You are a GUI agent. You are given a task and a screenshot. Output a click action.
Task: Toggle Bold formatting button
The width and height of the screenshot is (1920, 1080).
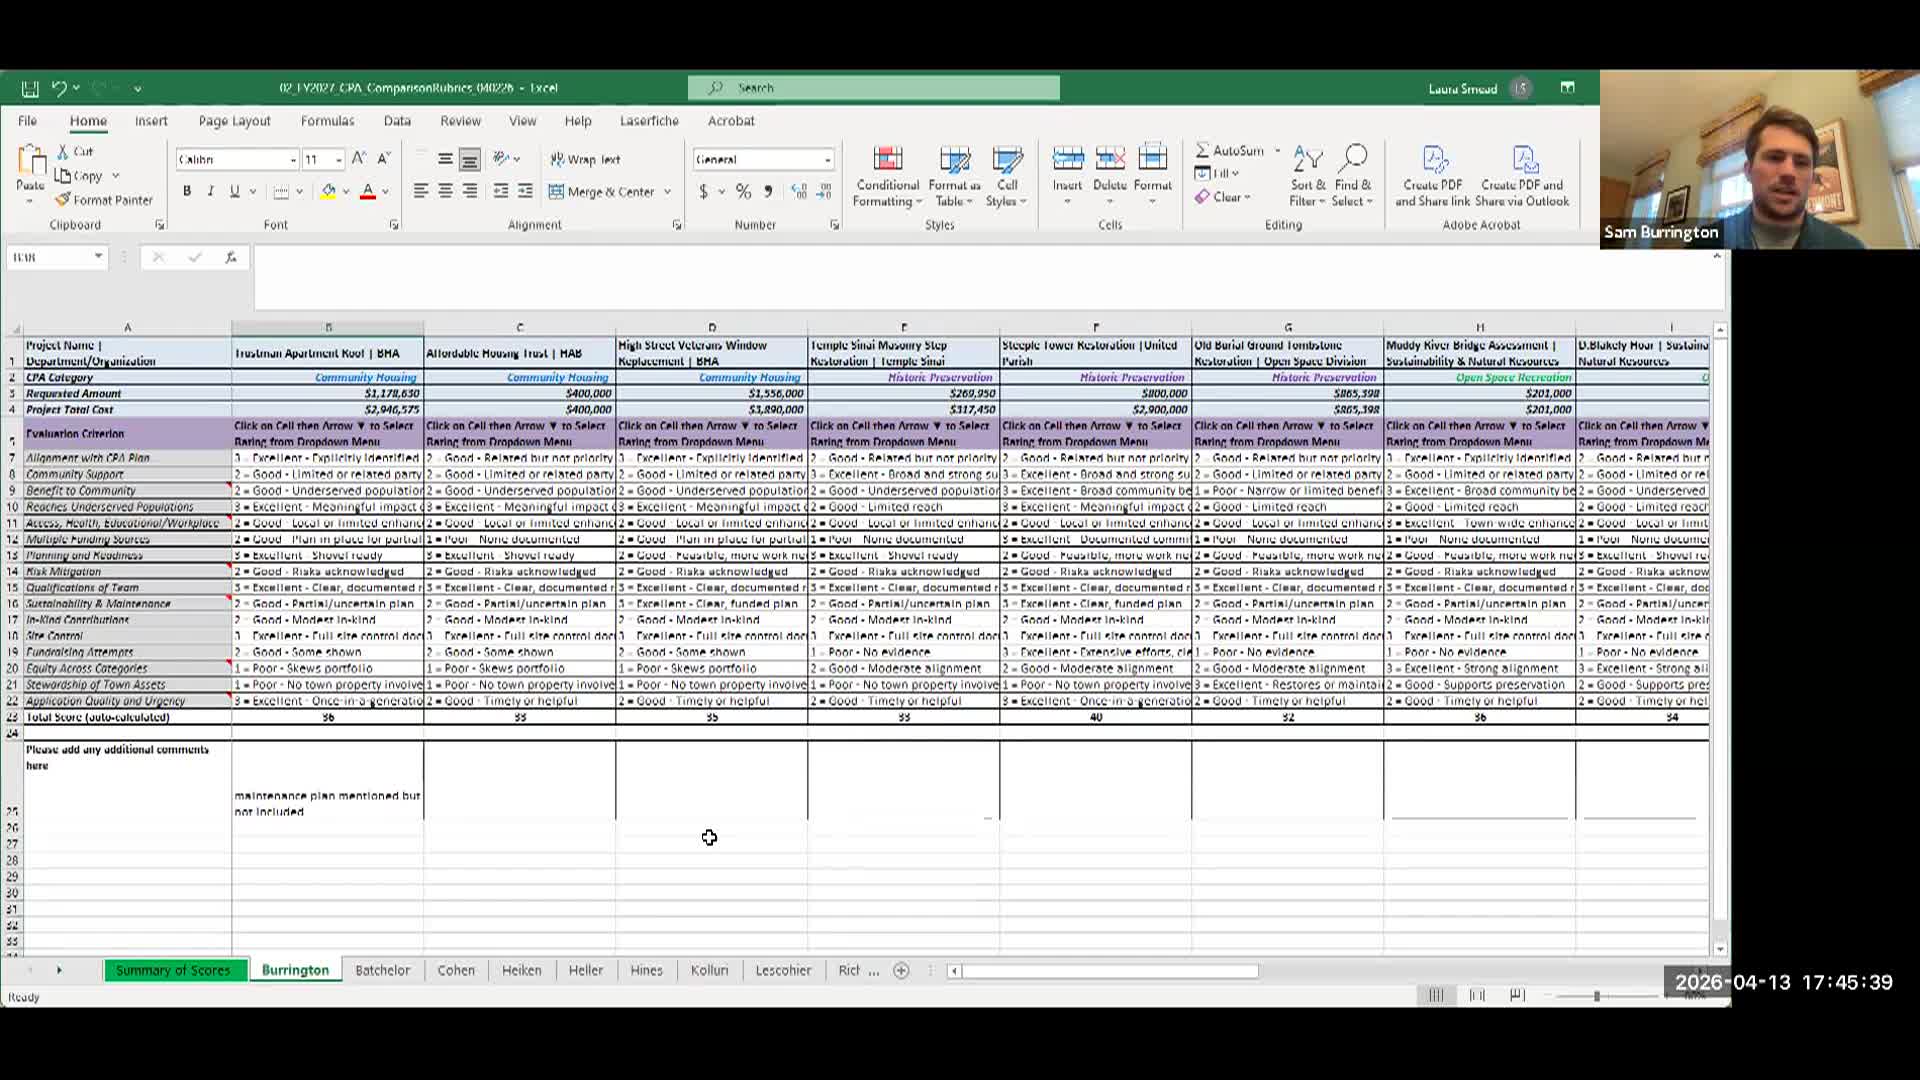(187, 192)
